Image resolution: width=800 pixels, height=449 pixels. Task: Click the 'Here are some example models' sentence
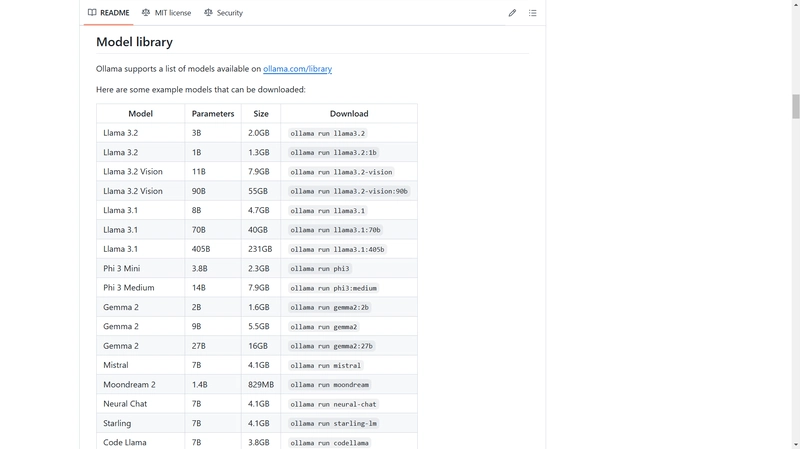(x=201, y=89)
